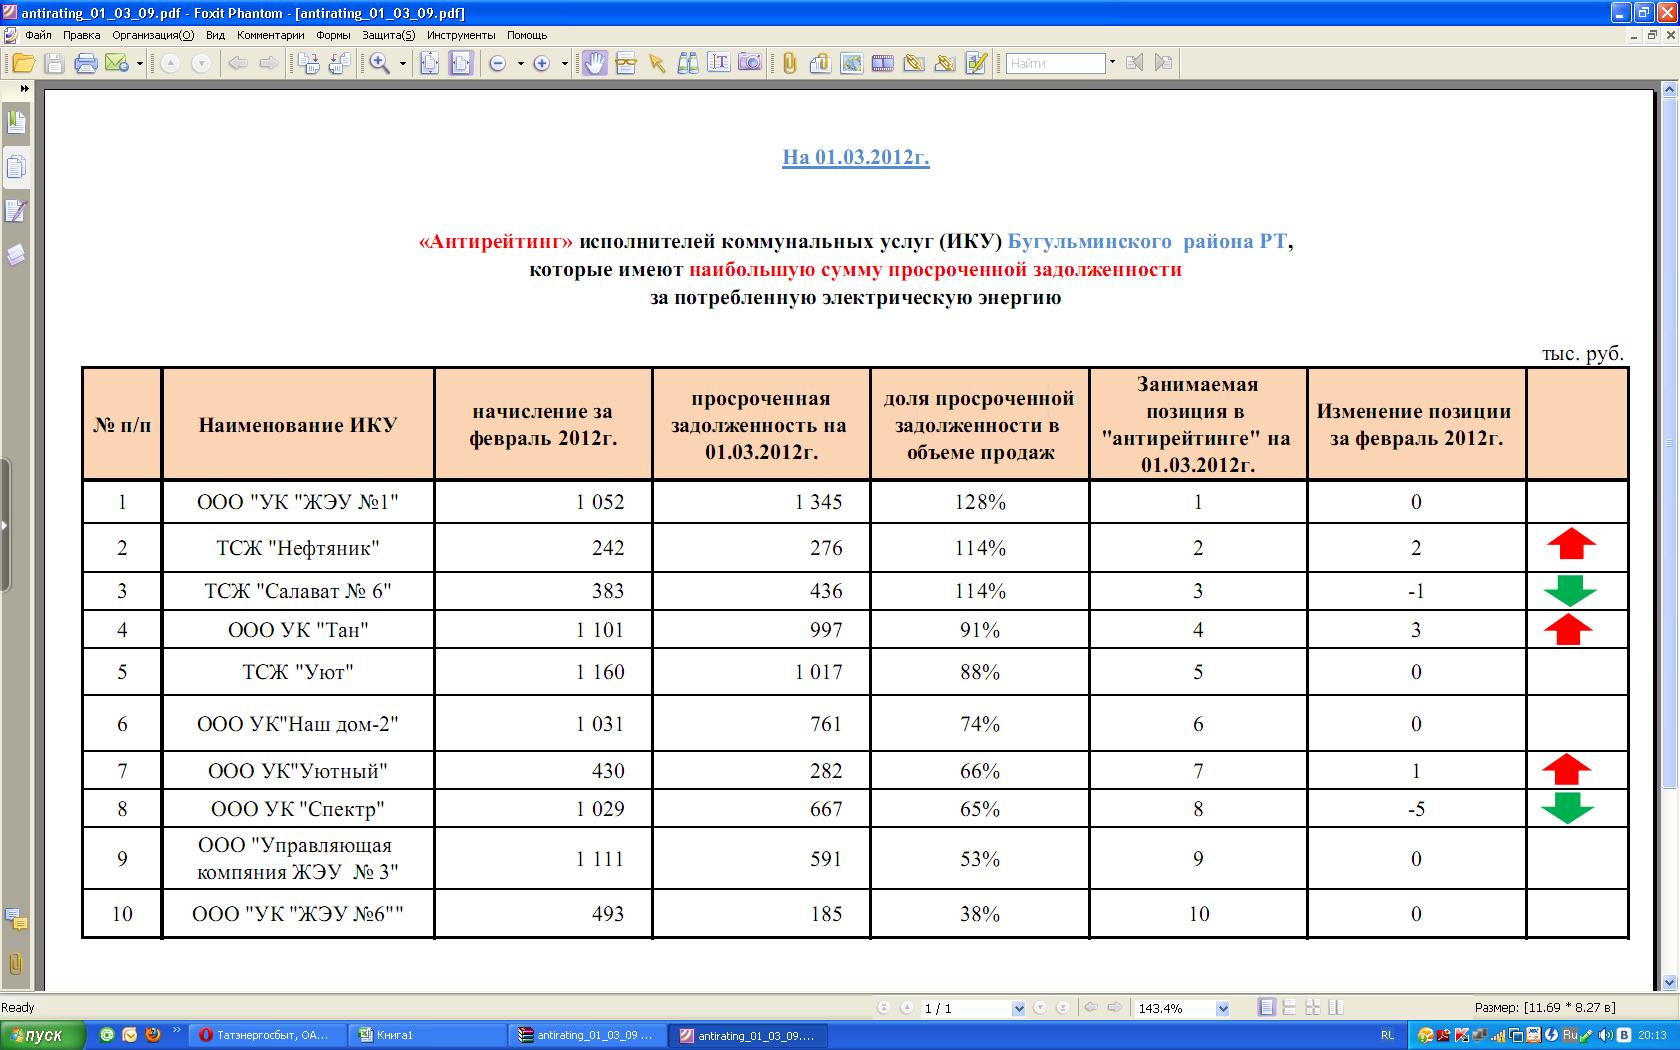Select the Hand tool in toolbar

pyautogui.click(x=595, y=63)
